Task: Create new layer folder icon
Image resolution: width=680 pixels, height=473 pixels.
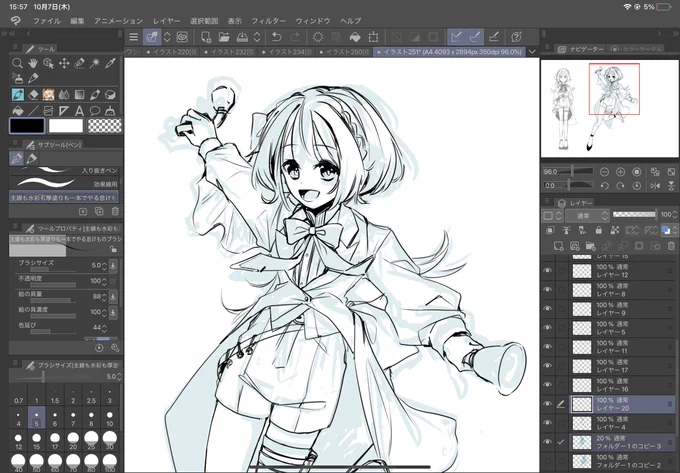Action: click(590, 246)
